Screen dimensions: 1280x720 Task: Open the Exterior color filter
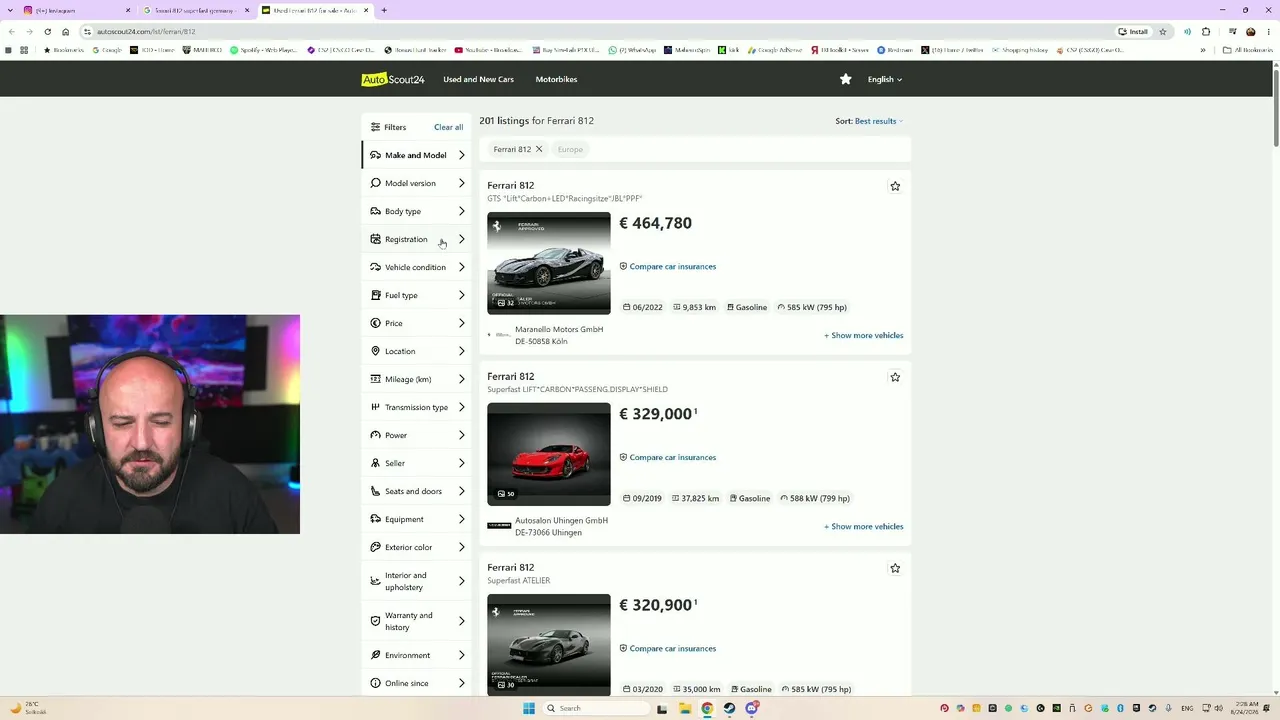click(x=417, y=547)
